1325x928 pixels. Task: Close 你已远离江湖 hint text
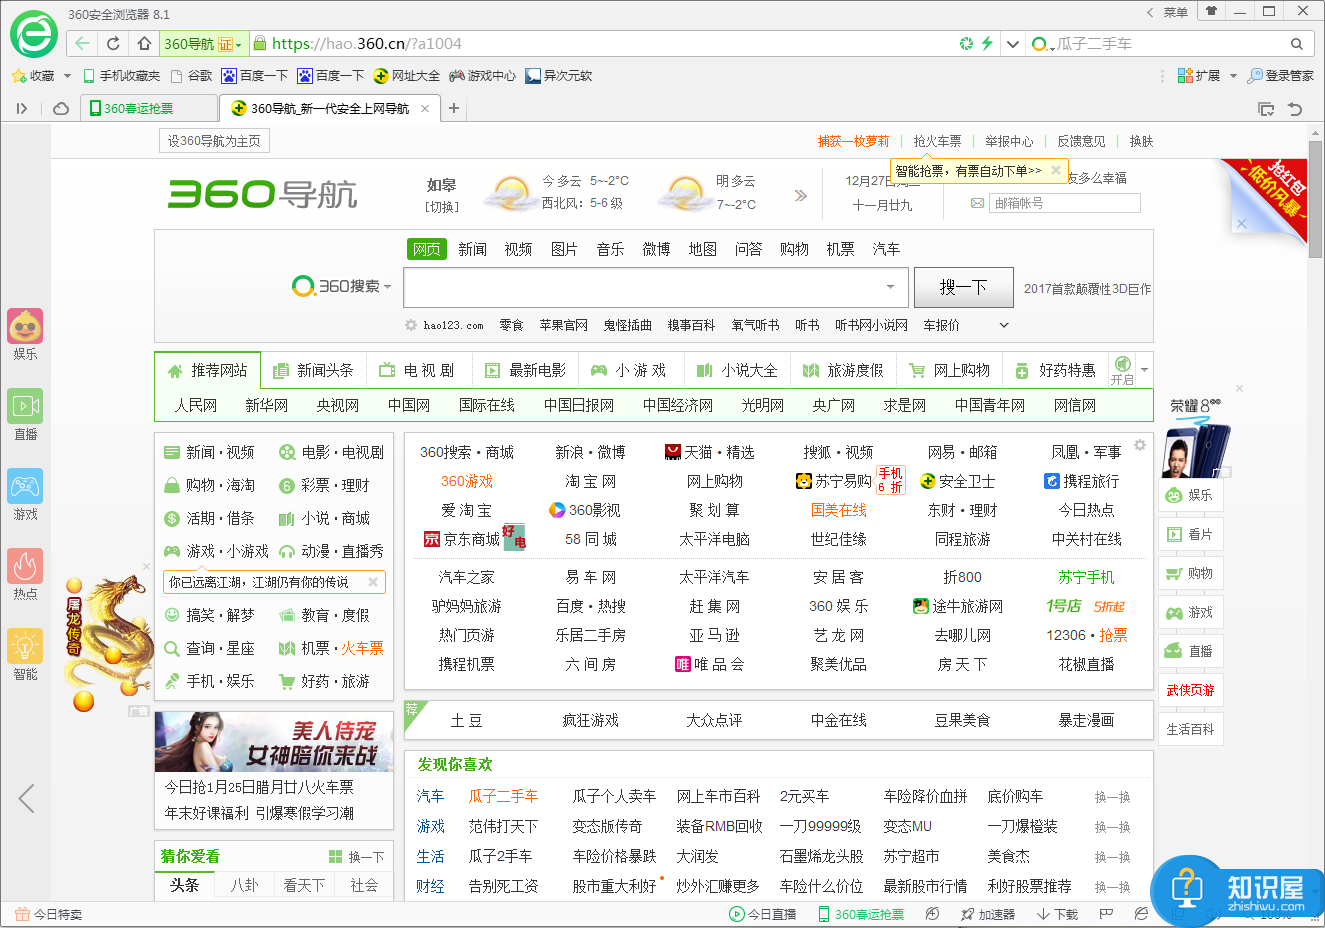point(373,582)
